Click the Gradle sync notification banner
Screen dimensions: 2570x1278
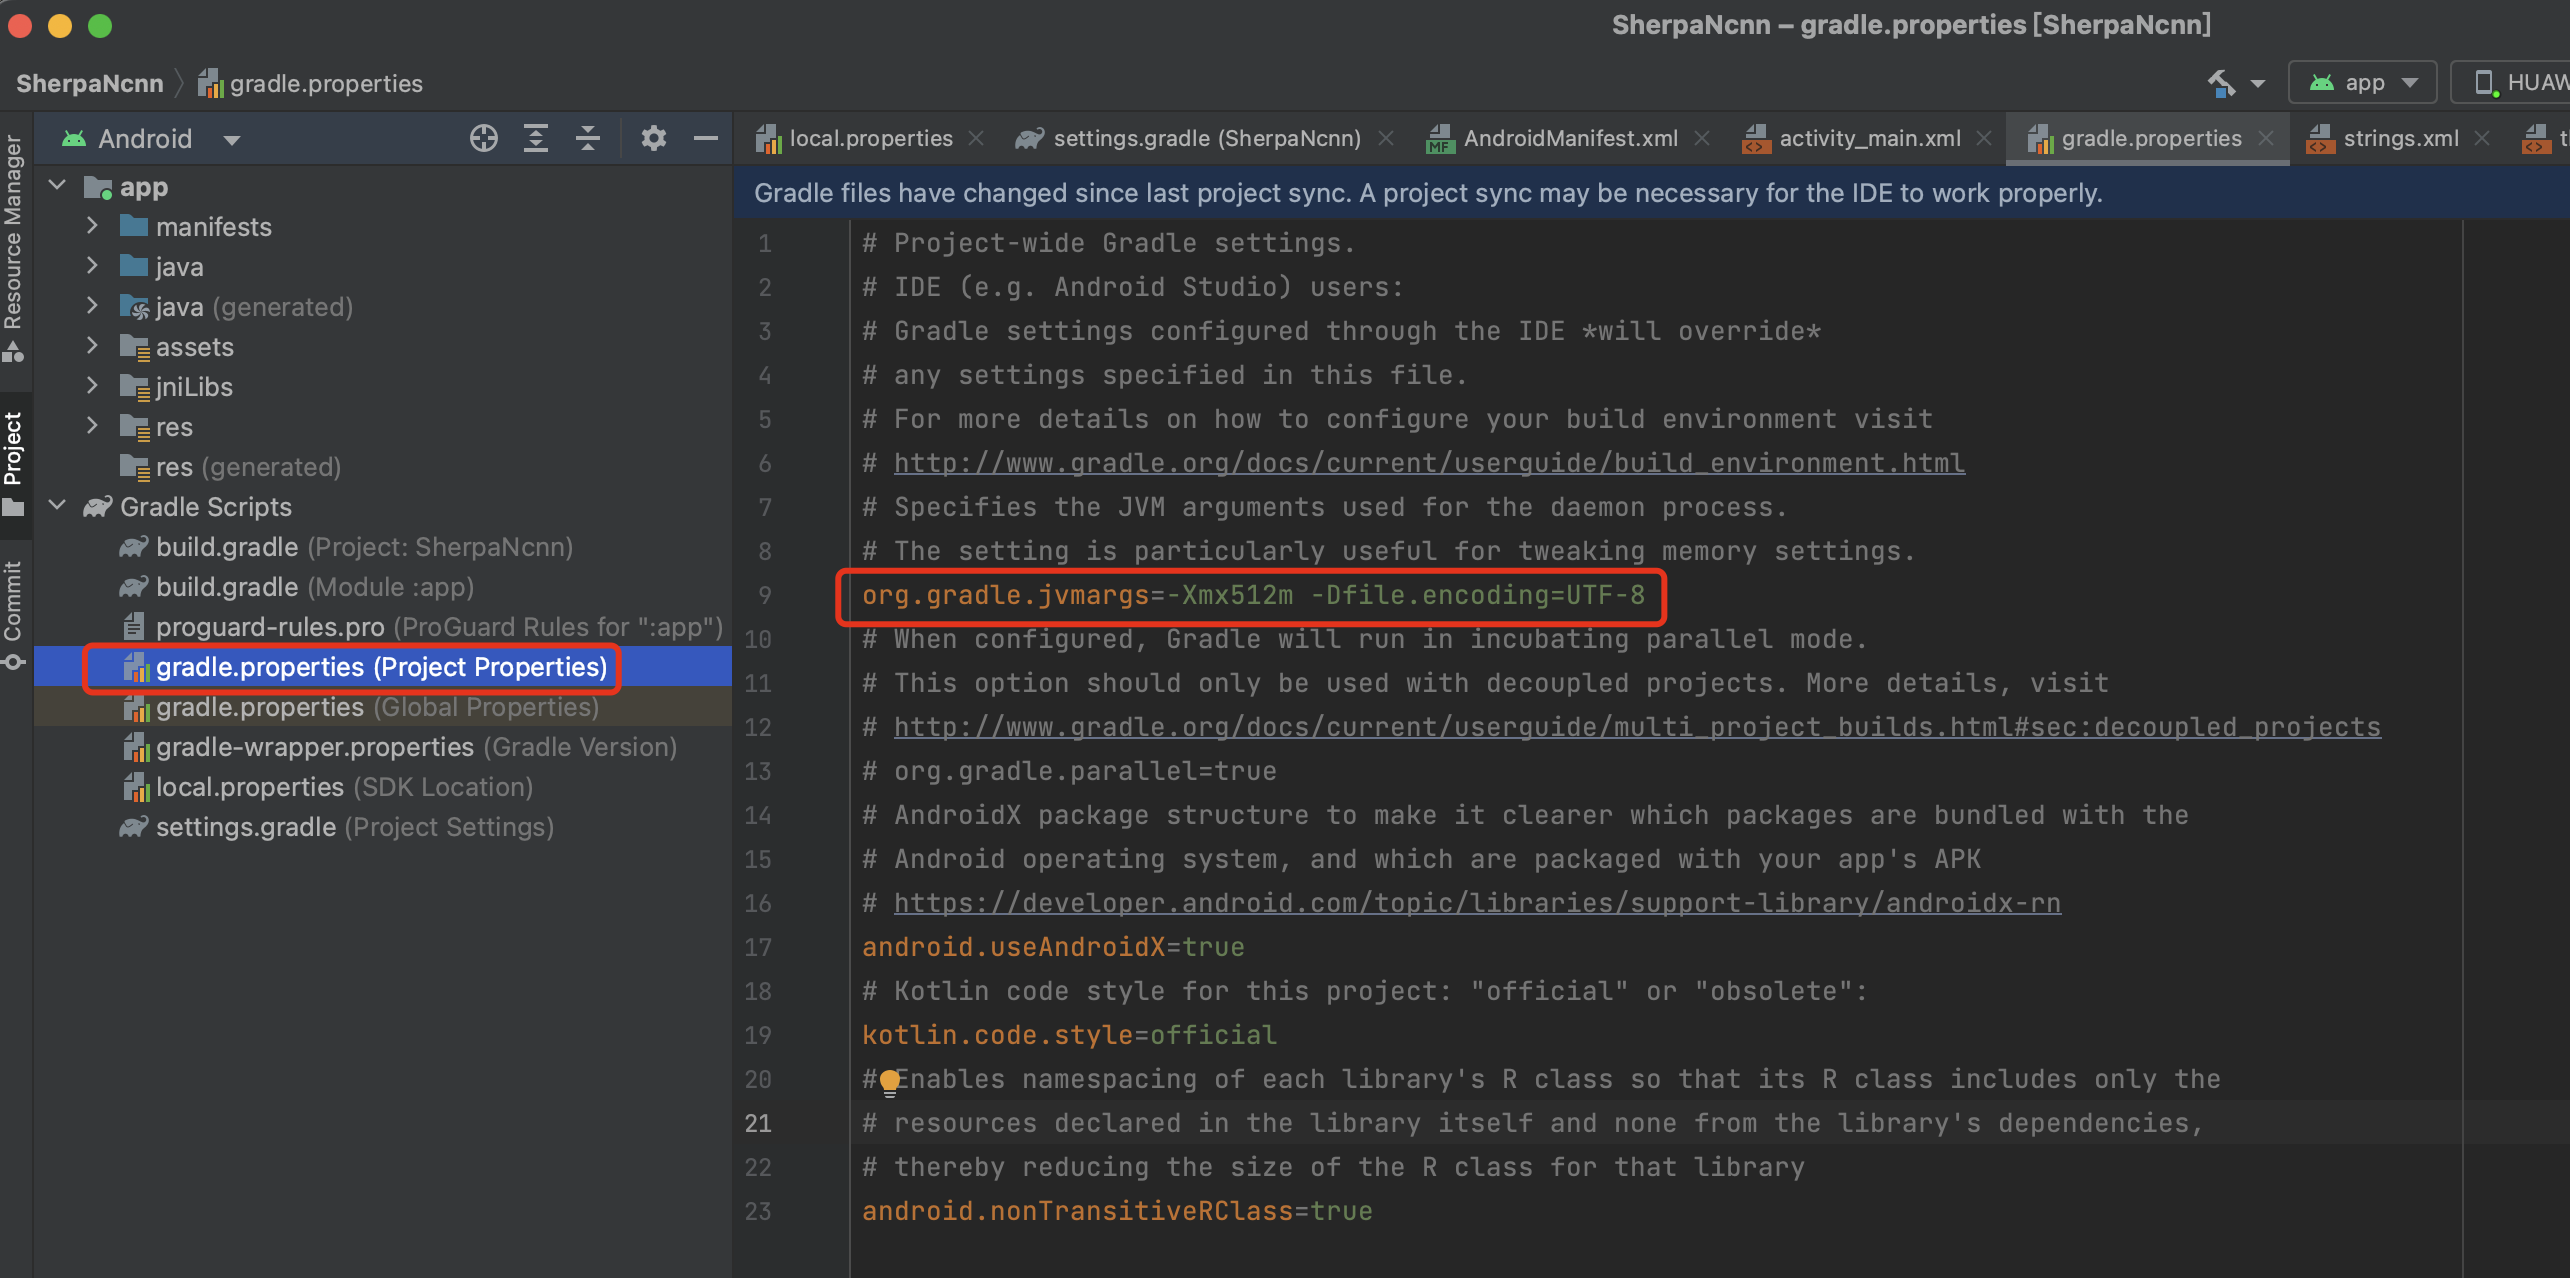[1652, 193]
